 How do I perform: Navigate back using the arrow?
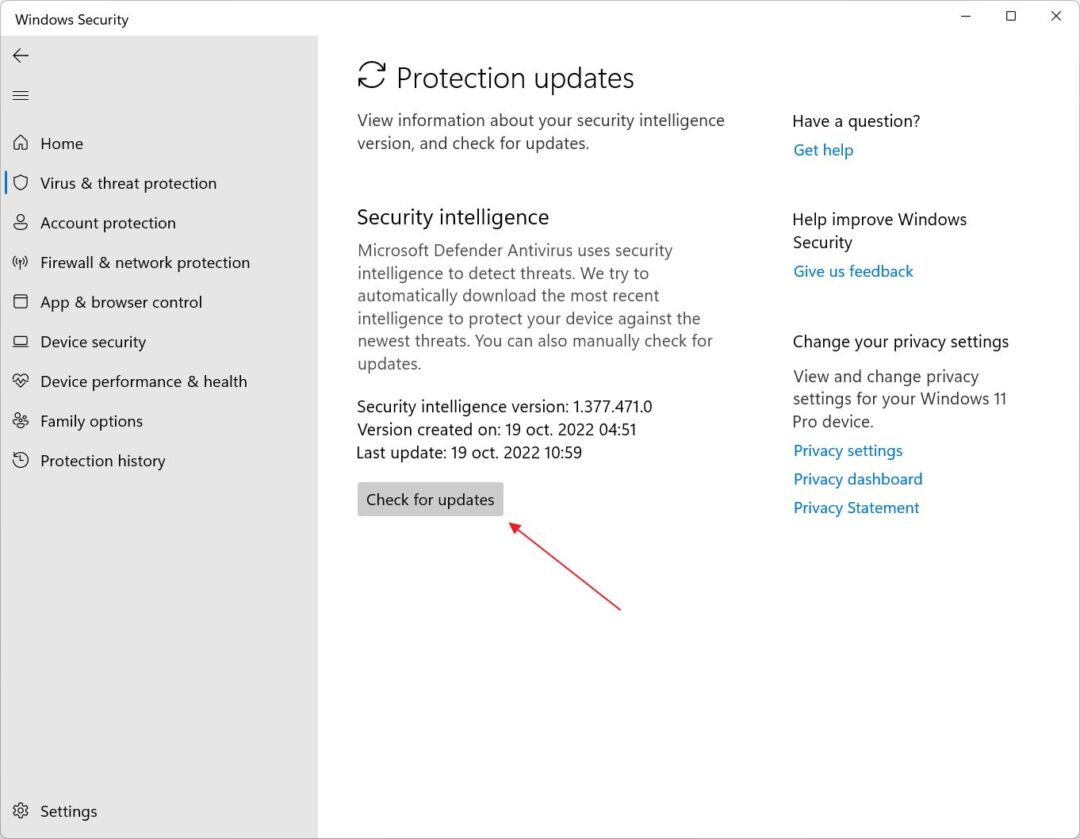click(21, 56)
